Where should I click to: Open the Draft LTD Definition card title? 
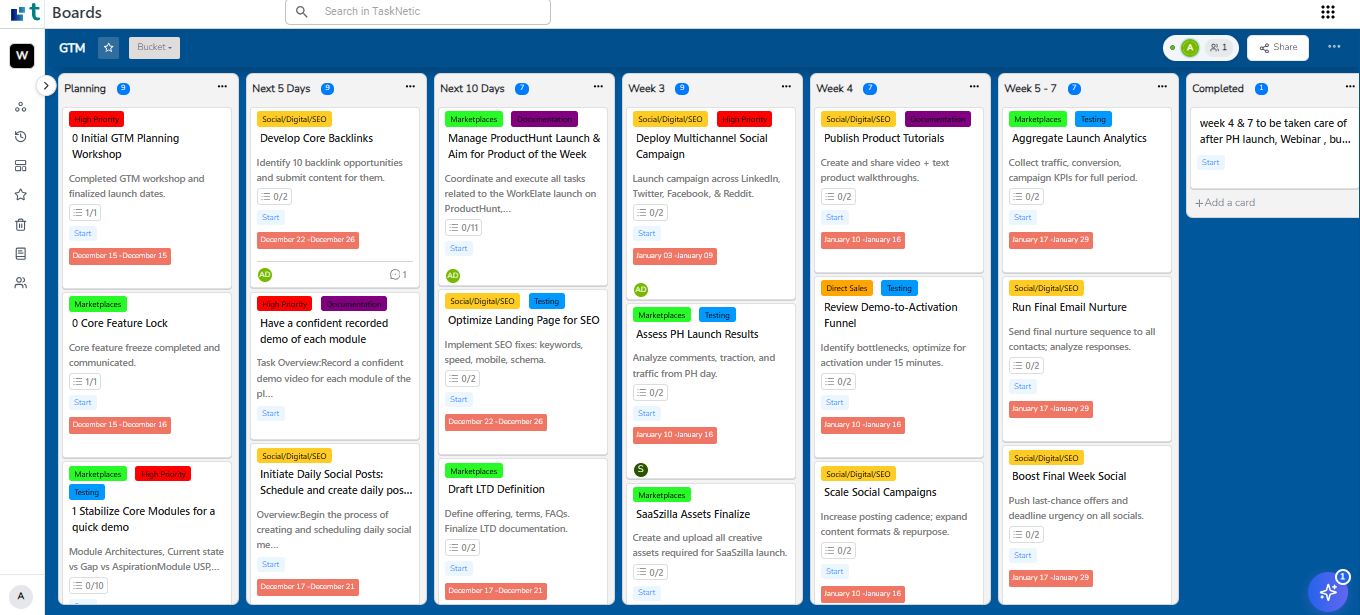496,489
